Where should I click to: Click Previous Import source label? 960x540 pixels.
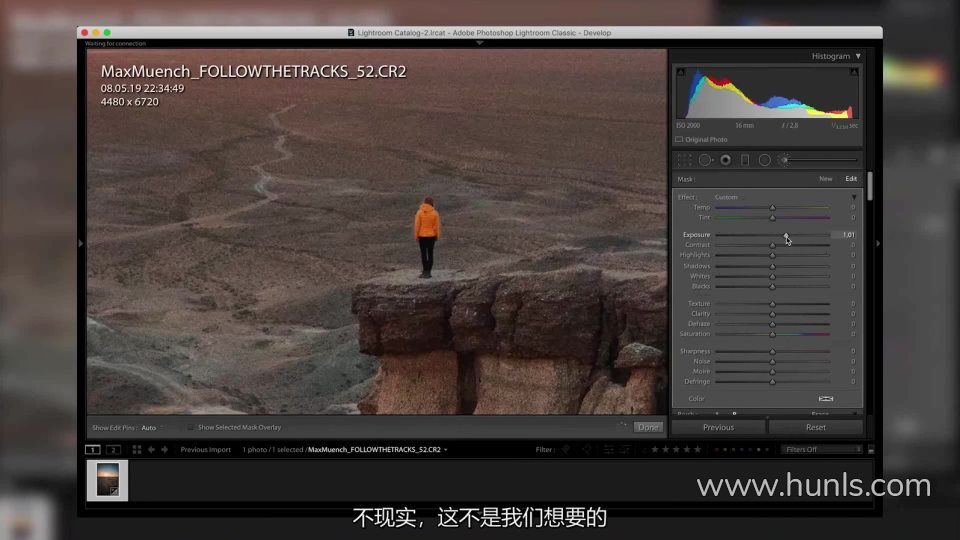(206, 449)
